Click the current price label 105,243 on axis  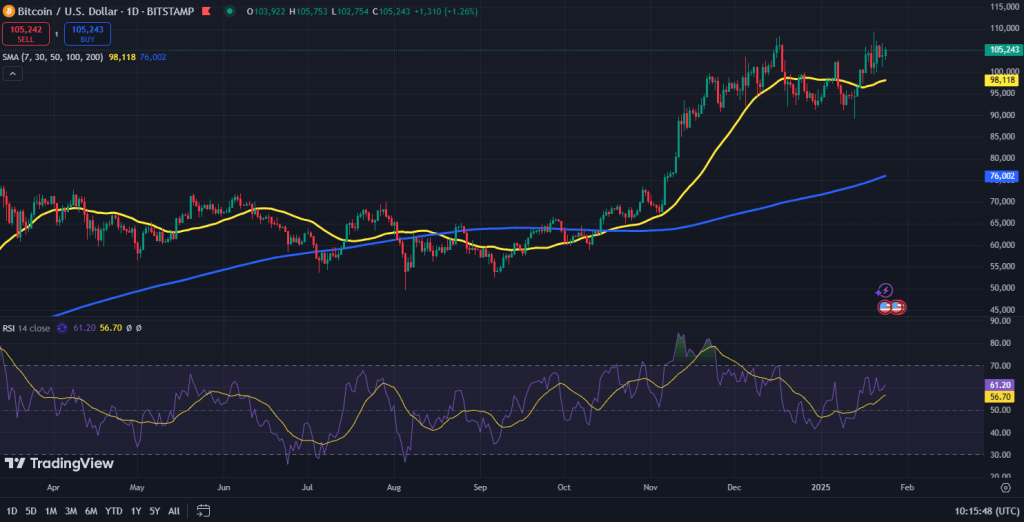(x=1004, y=50)
